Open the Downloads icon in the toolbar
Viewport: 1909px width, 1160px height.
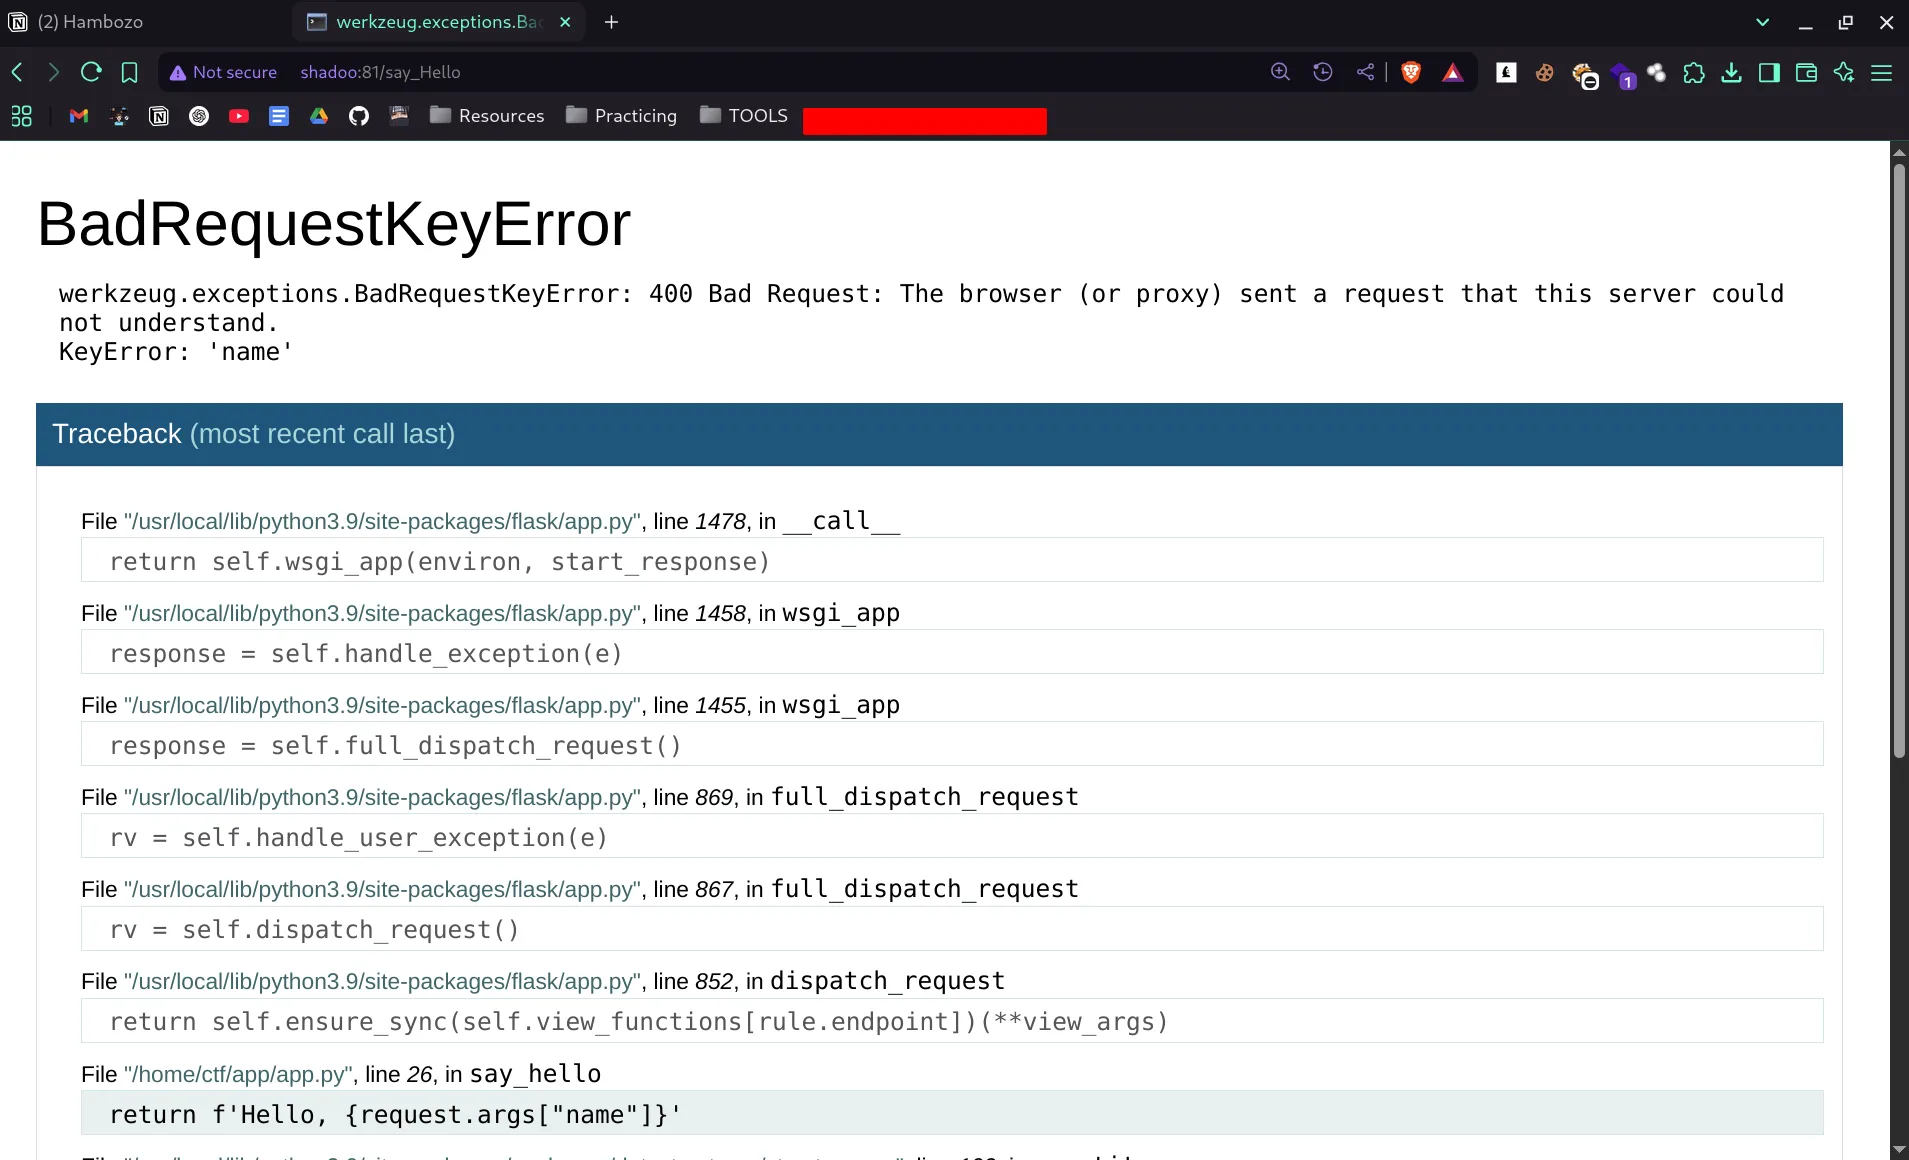(1731, 72)
